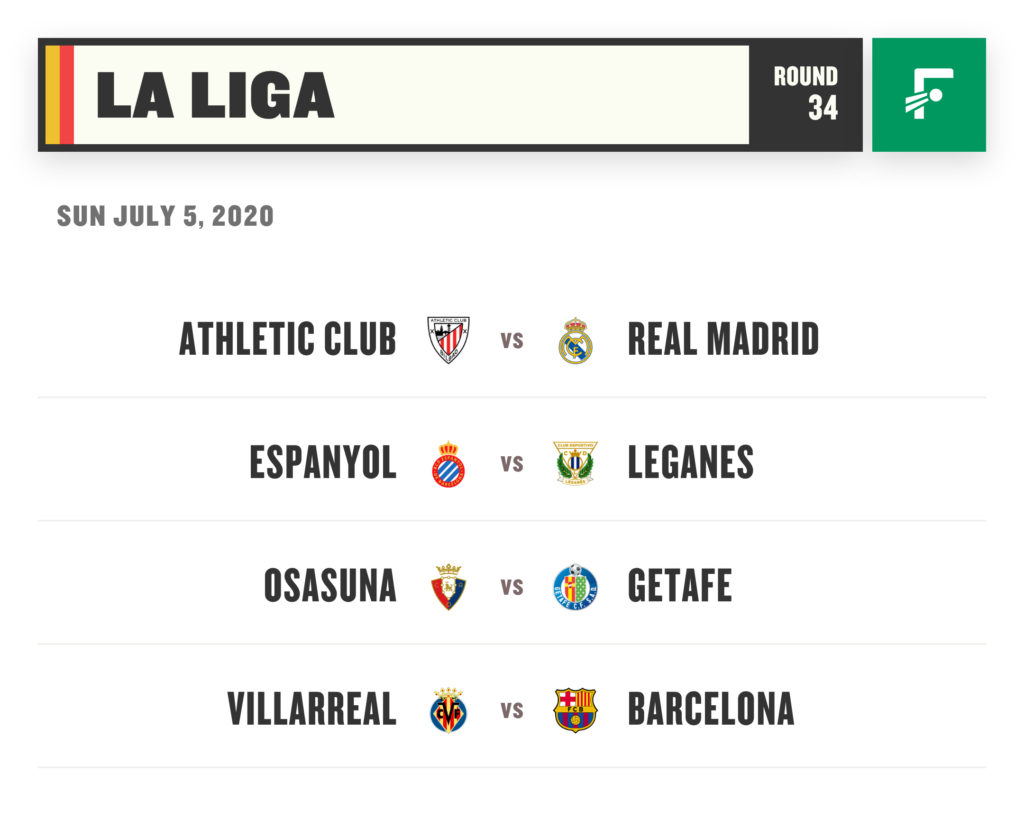Screen dimensions: 1024x829
Task: Click the Sun July 5, 2020 date
Action: point(165,216)
